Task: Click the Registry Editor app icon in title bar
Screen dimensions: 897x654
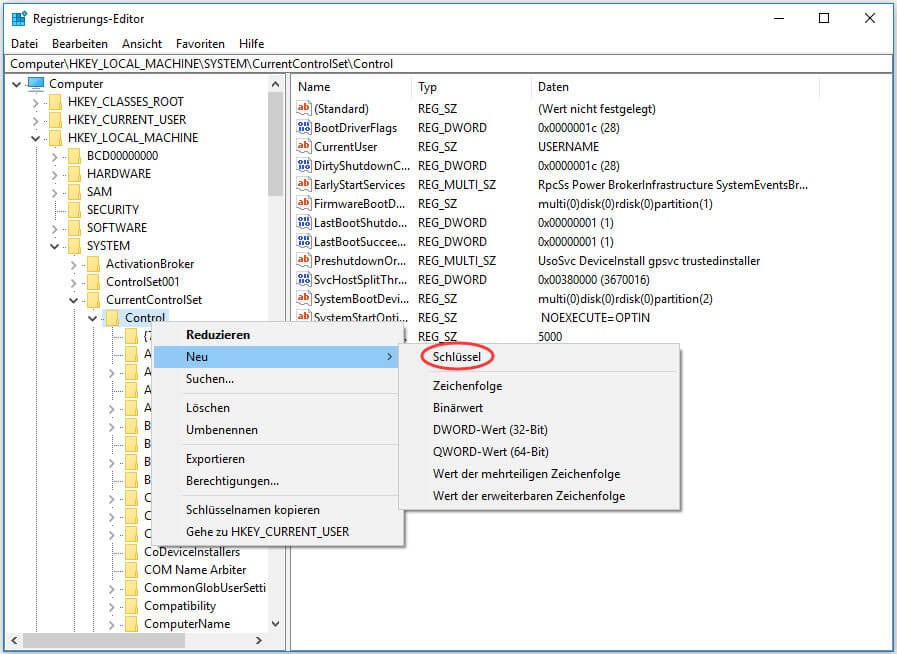Action: click(18, 18)
